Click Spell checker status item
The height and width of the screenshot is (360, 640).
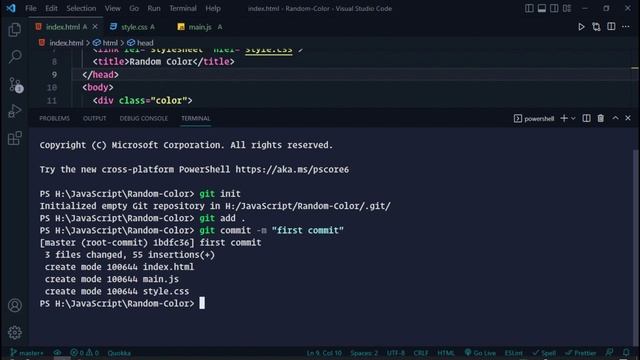click(x=544, y=353)
